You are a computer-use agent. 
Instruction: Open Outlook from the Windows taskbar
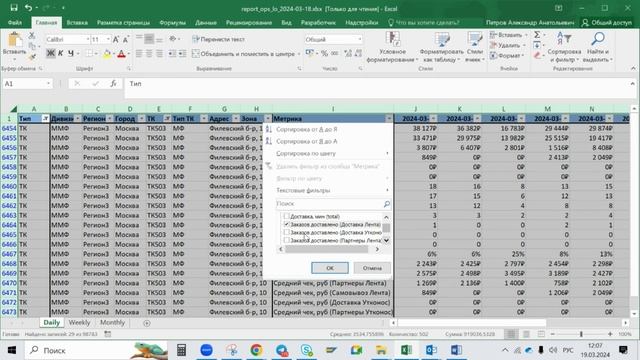coord(431,350)
